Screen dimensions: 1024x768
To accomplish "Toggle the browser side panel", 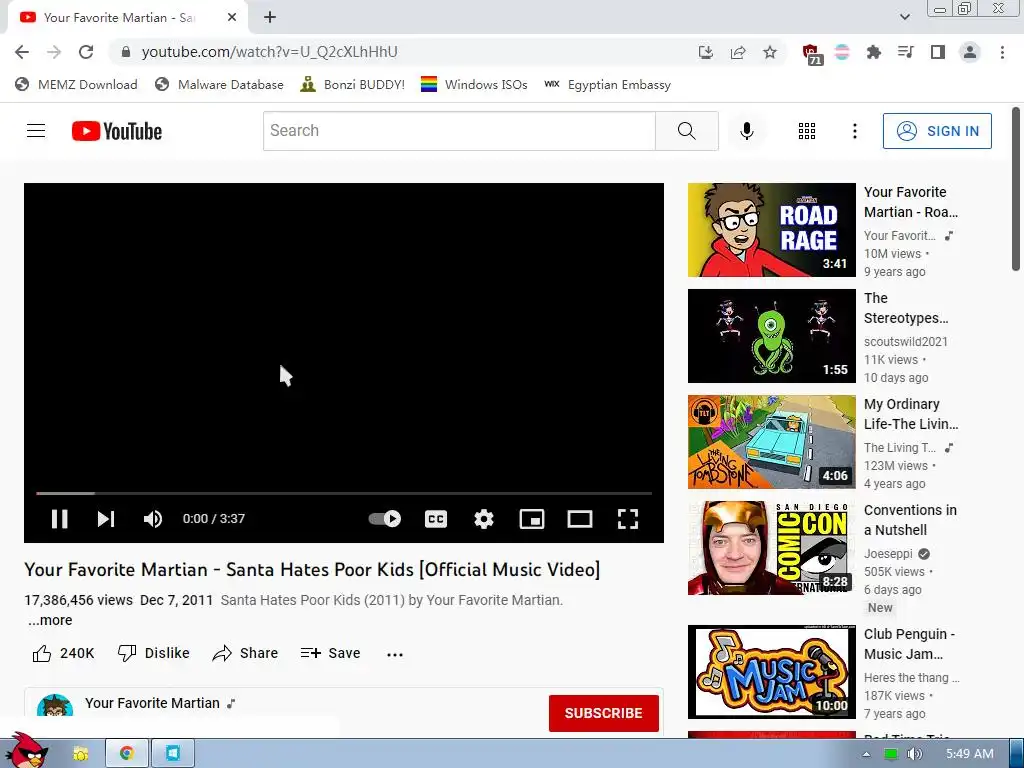I will point(938,52).
